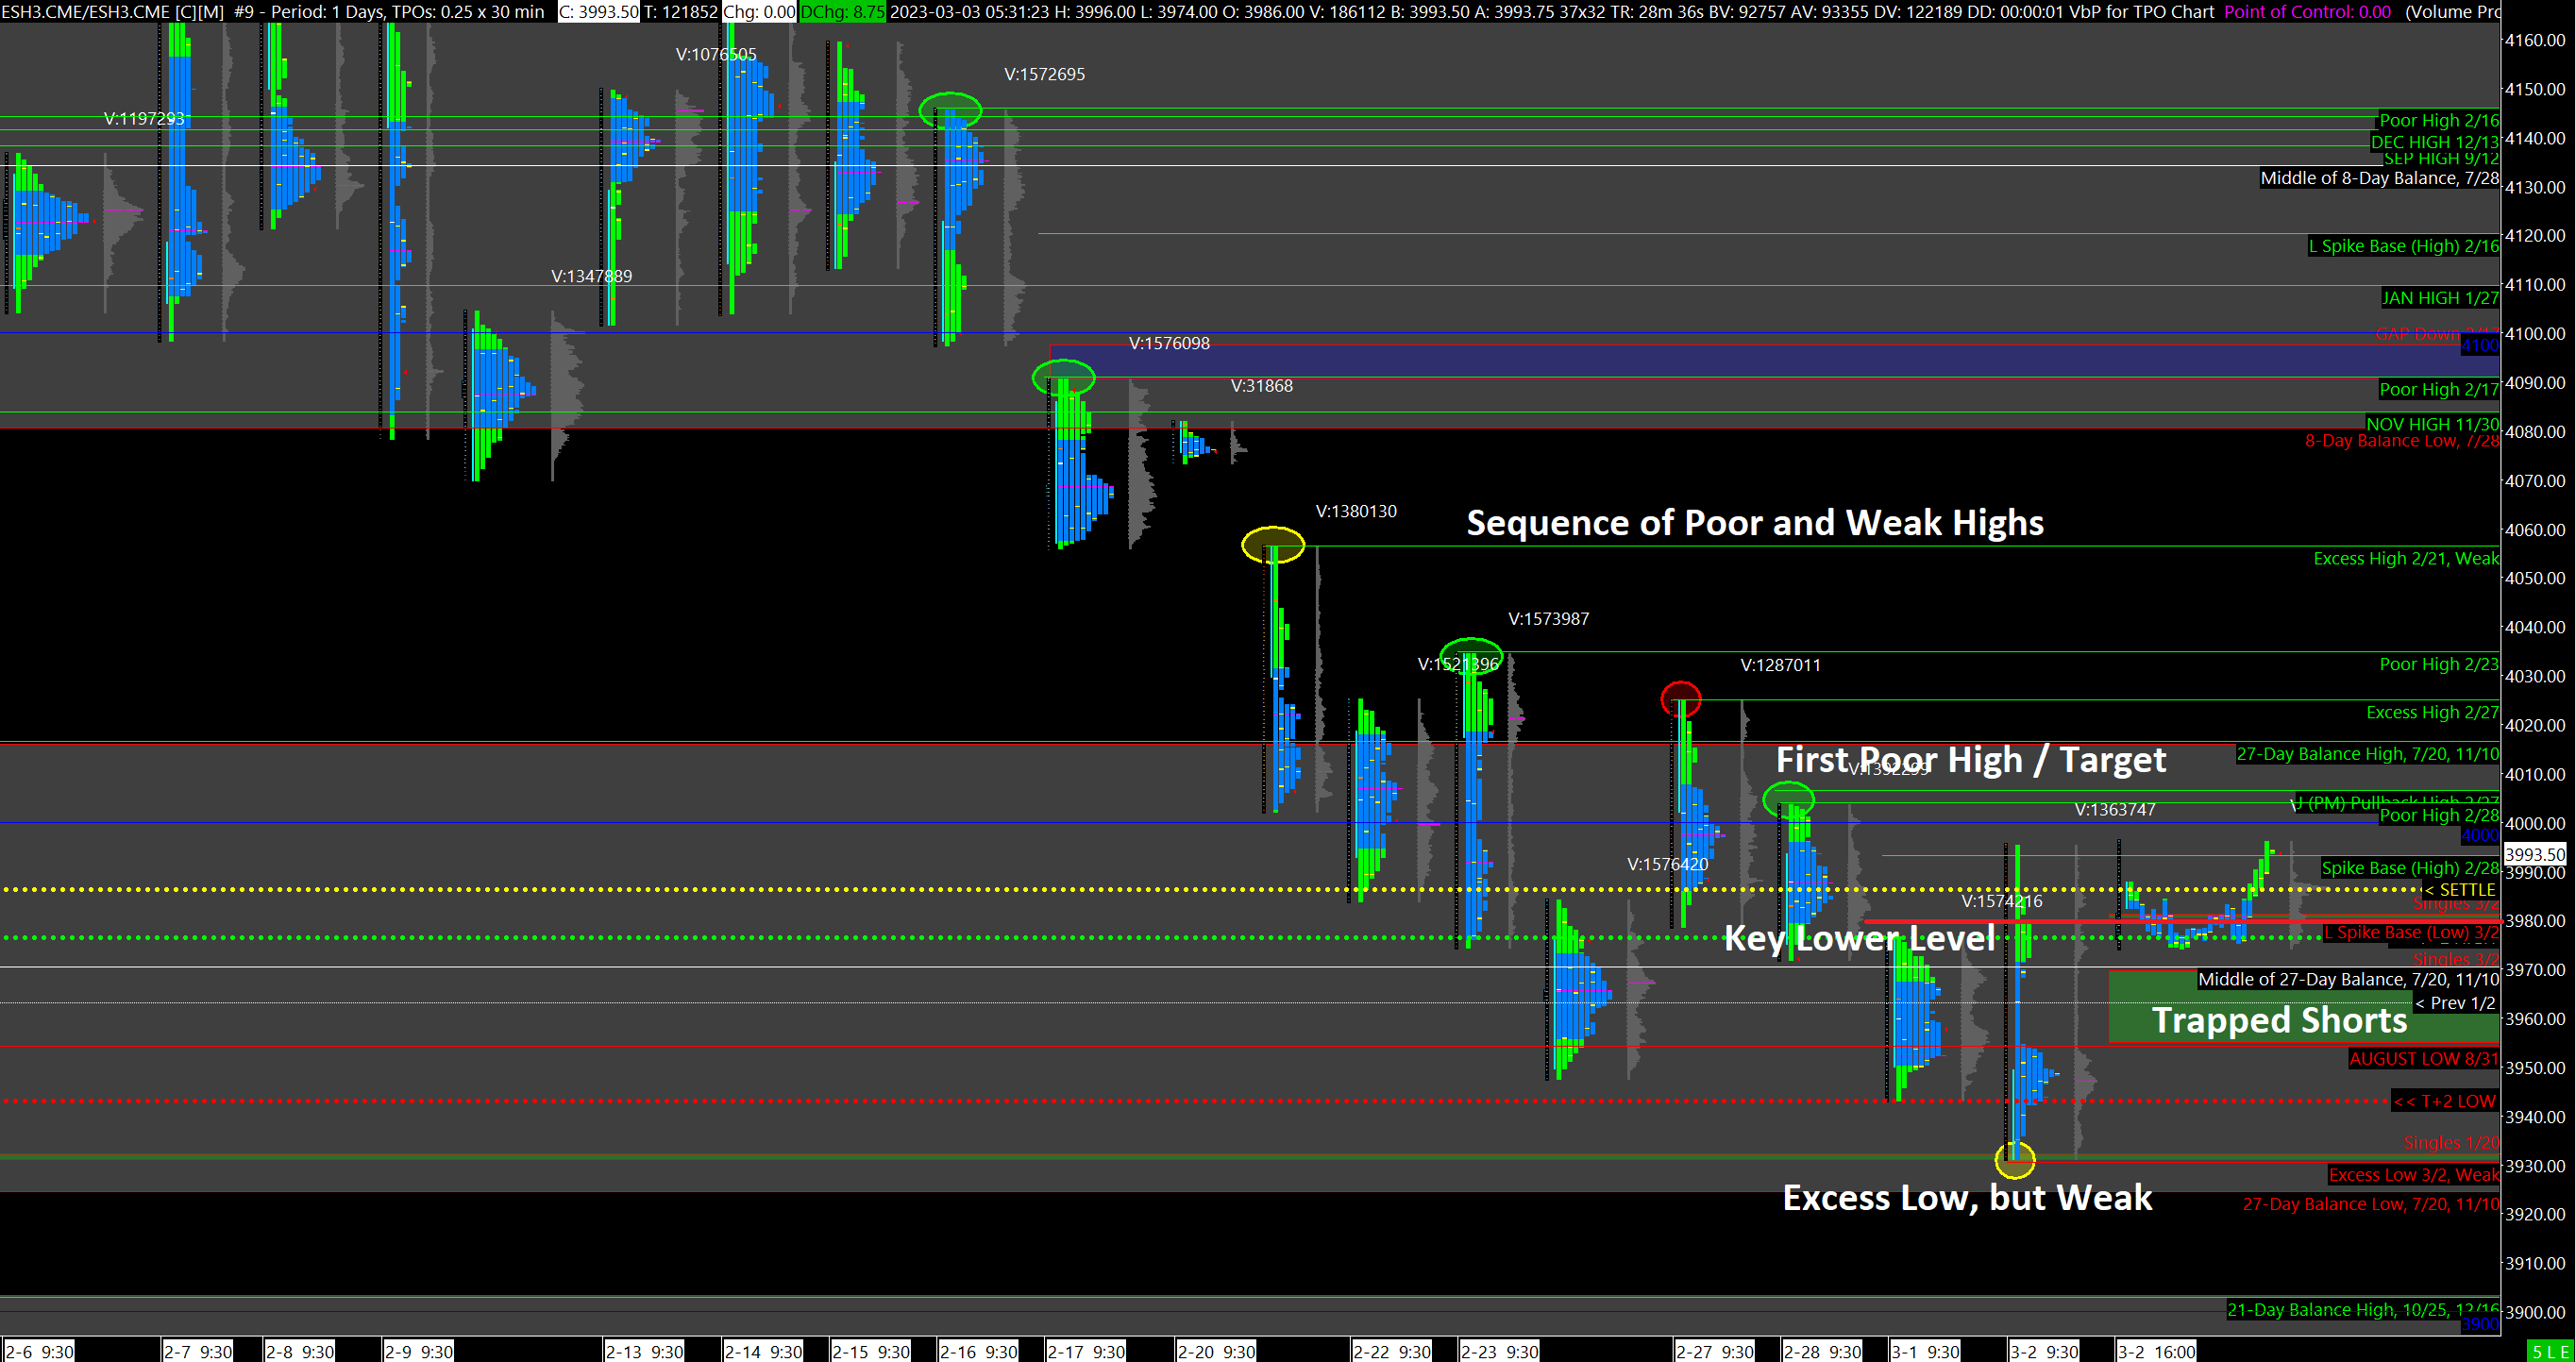Click the 'AUGUST LOW 8/31' line label
Image resolution: width=2576 pixels, height=1362 pixels.
coord(2423,1058)
